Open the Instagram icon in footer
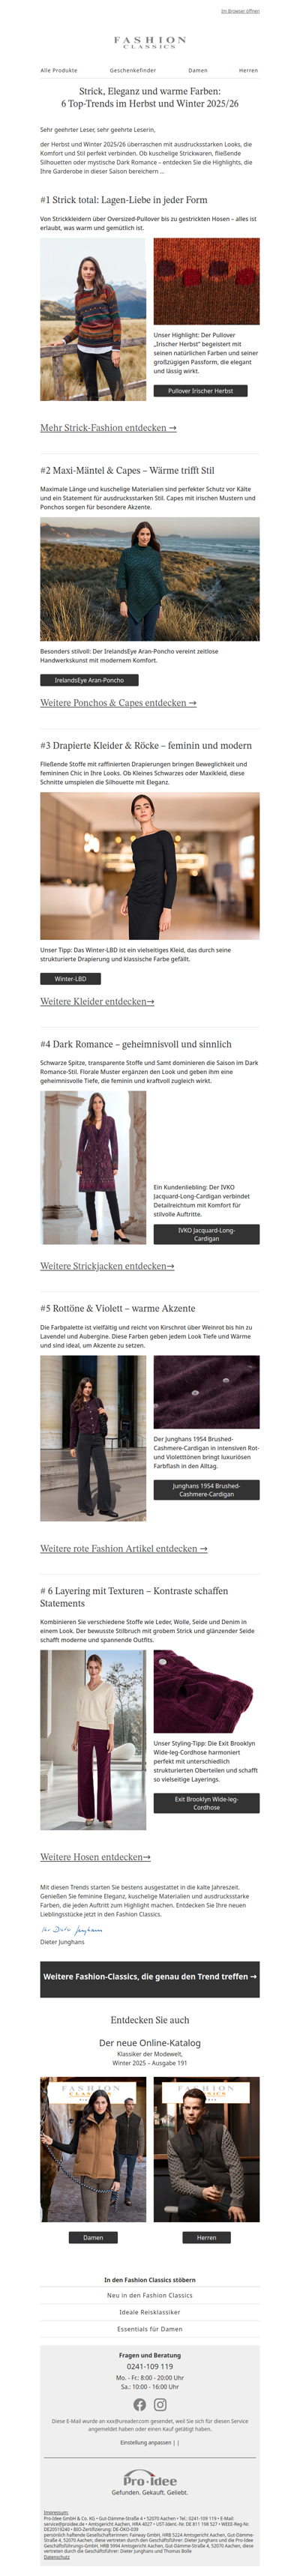 (160, 2404)
